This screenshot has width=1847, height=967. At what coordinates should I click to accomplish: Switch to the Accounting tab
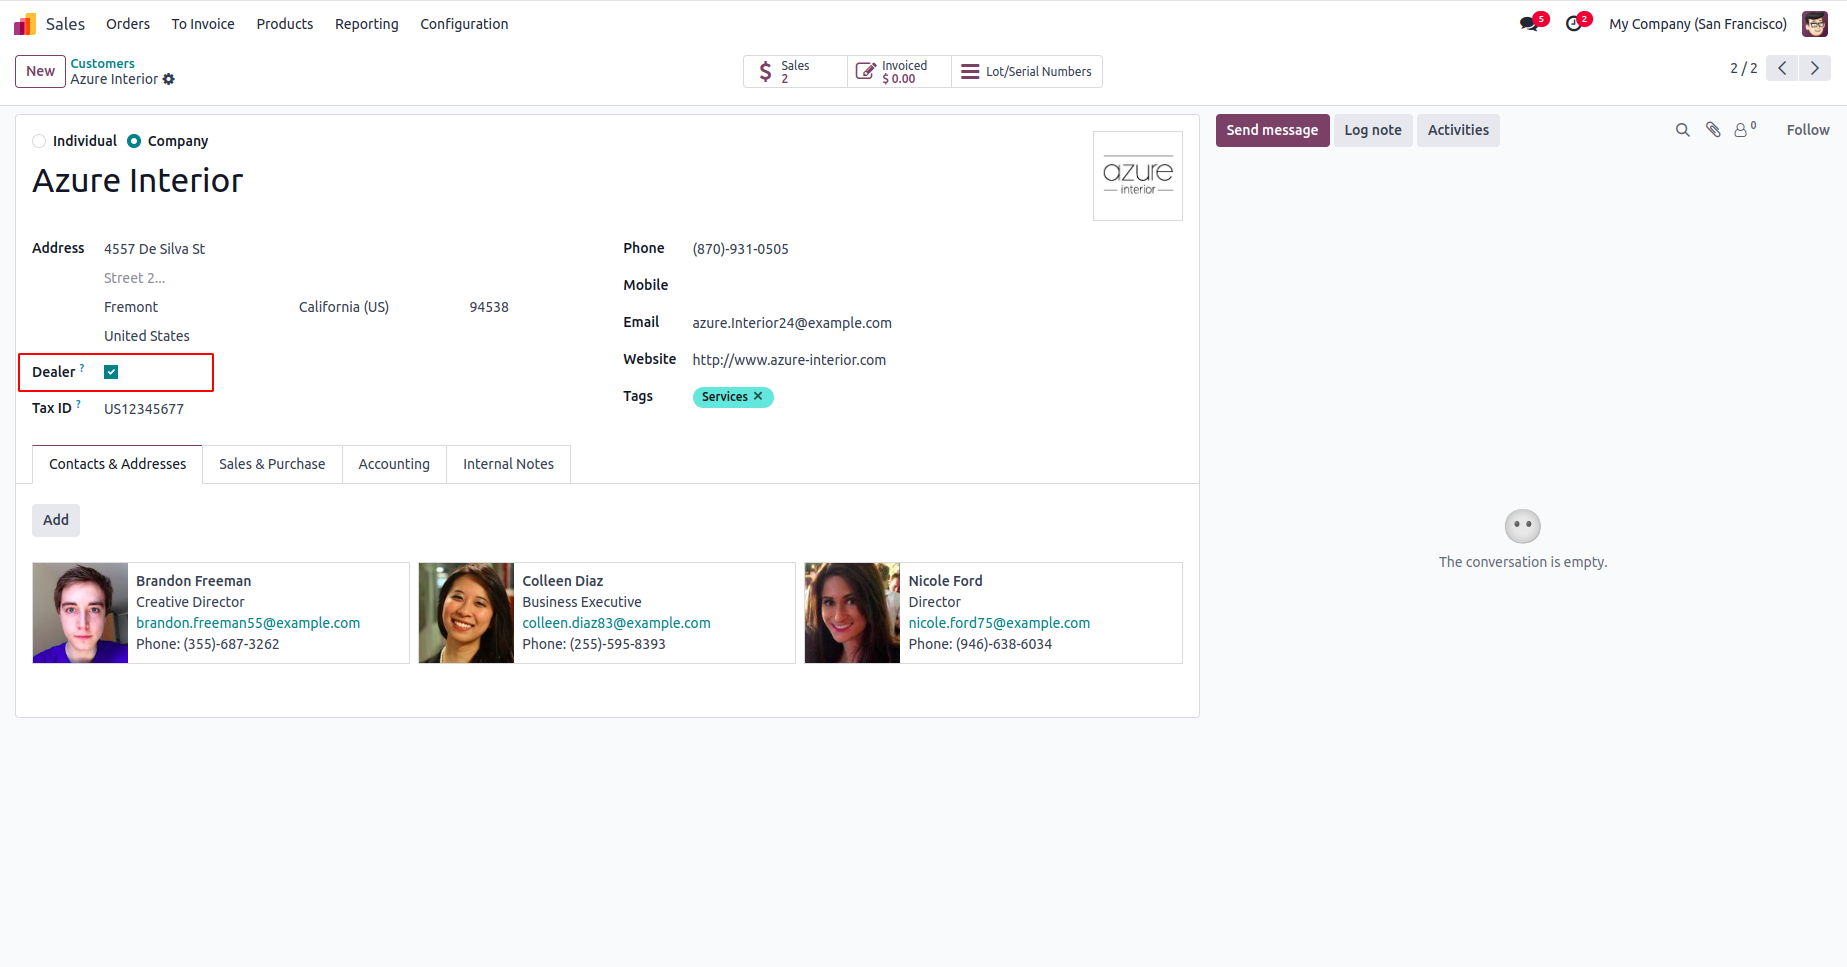click(394, 464)
